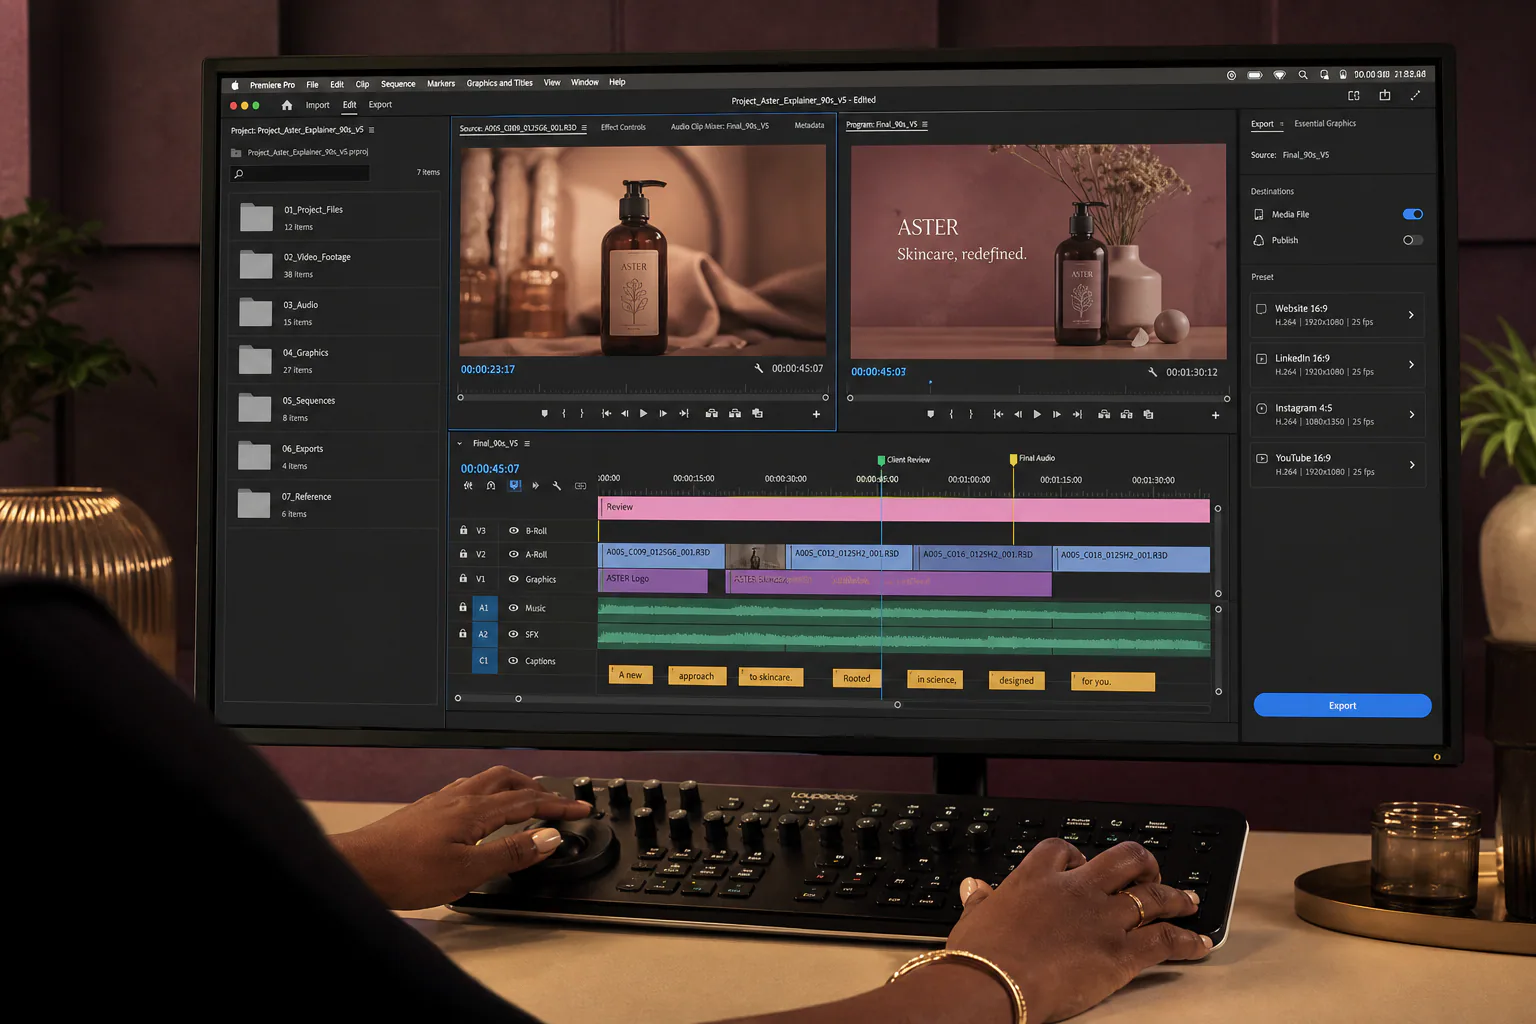Viewport: 1536px width, 1024px height.
Task: Click green Client Review marker
Action: click(x=881, y=460)
